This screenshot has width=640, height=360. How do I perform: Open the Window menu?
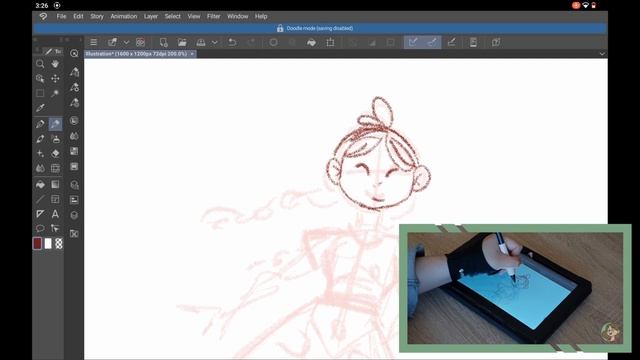[238, 16]
